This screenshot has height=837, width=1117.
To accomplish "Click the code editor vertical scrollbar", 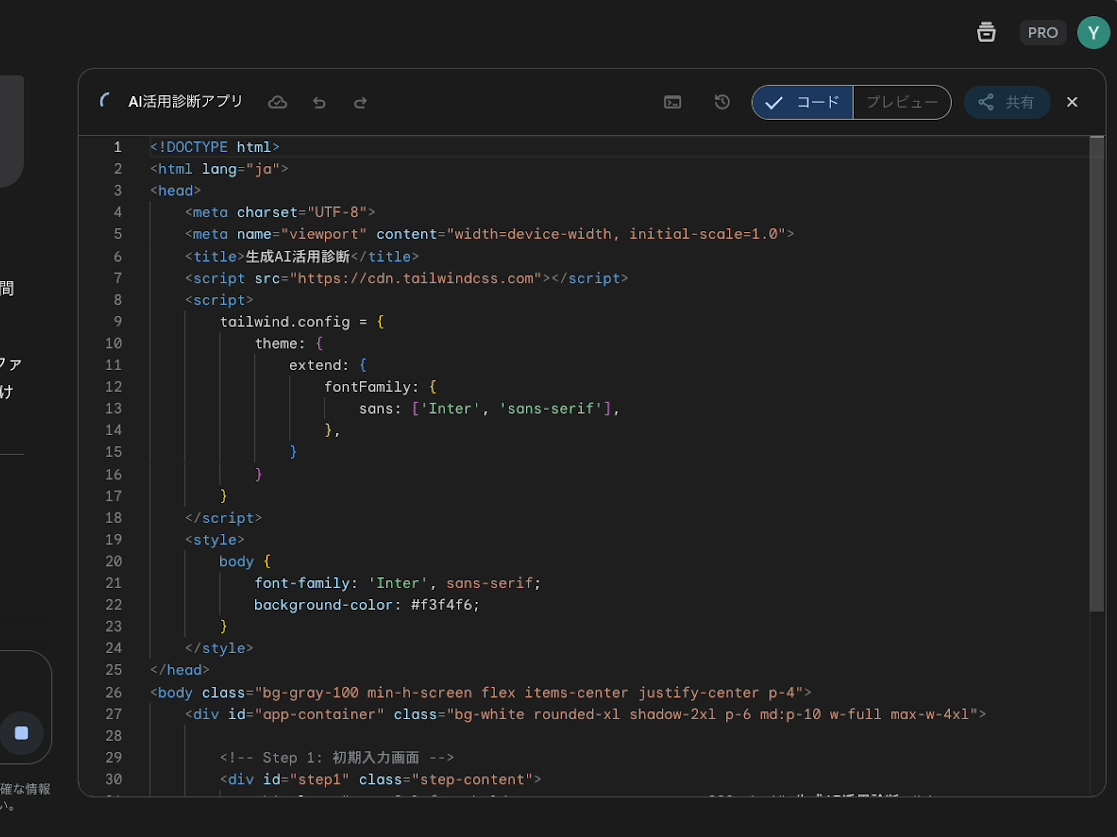I will (x=1096, y=374).
